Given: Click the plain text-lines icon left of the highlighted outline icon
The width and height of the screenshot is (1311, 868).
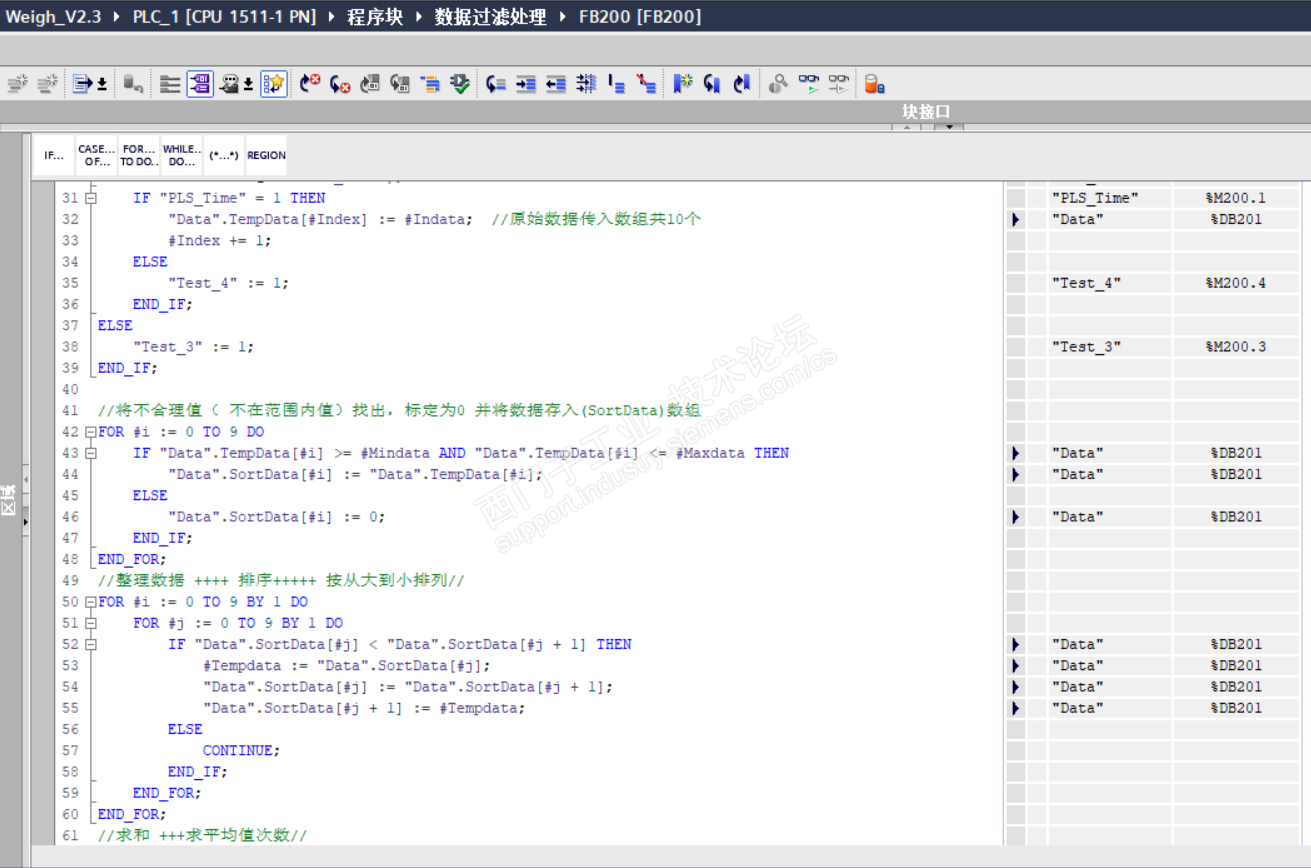Looking at the screenshot, I should click(170, 84).
